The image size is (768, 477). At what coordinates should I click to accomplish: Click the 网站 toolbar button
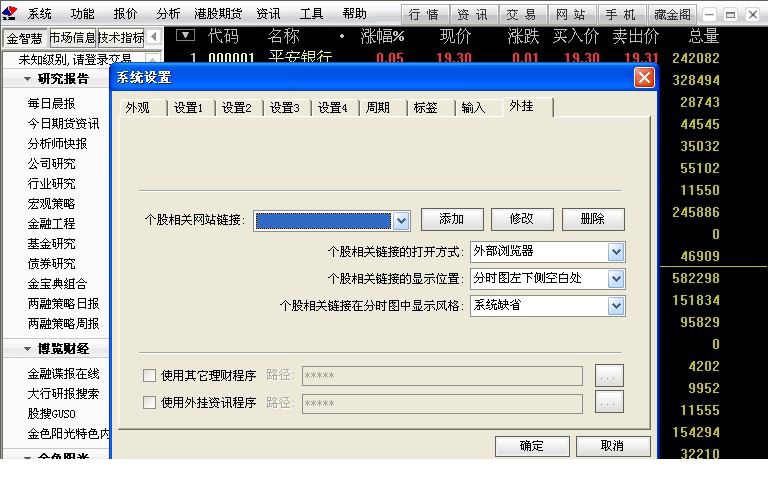click(572, 15)
